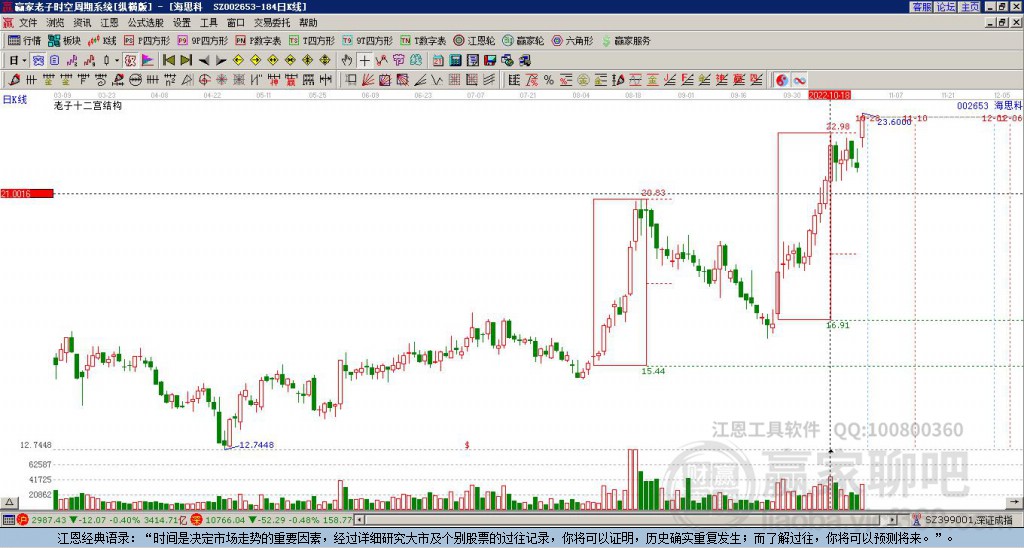Open the 六角形 hexagon tool

coord(573,40)
